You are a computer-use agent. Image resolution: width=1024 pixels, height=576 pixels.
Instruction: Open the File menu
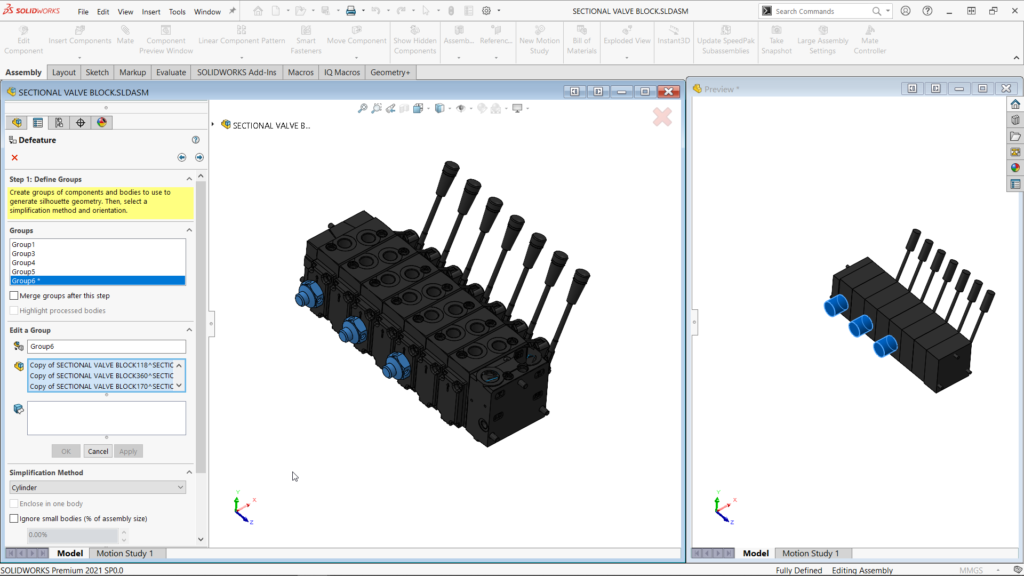click(x=83, y=12)
